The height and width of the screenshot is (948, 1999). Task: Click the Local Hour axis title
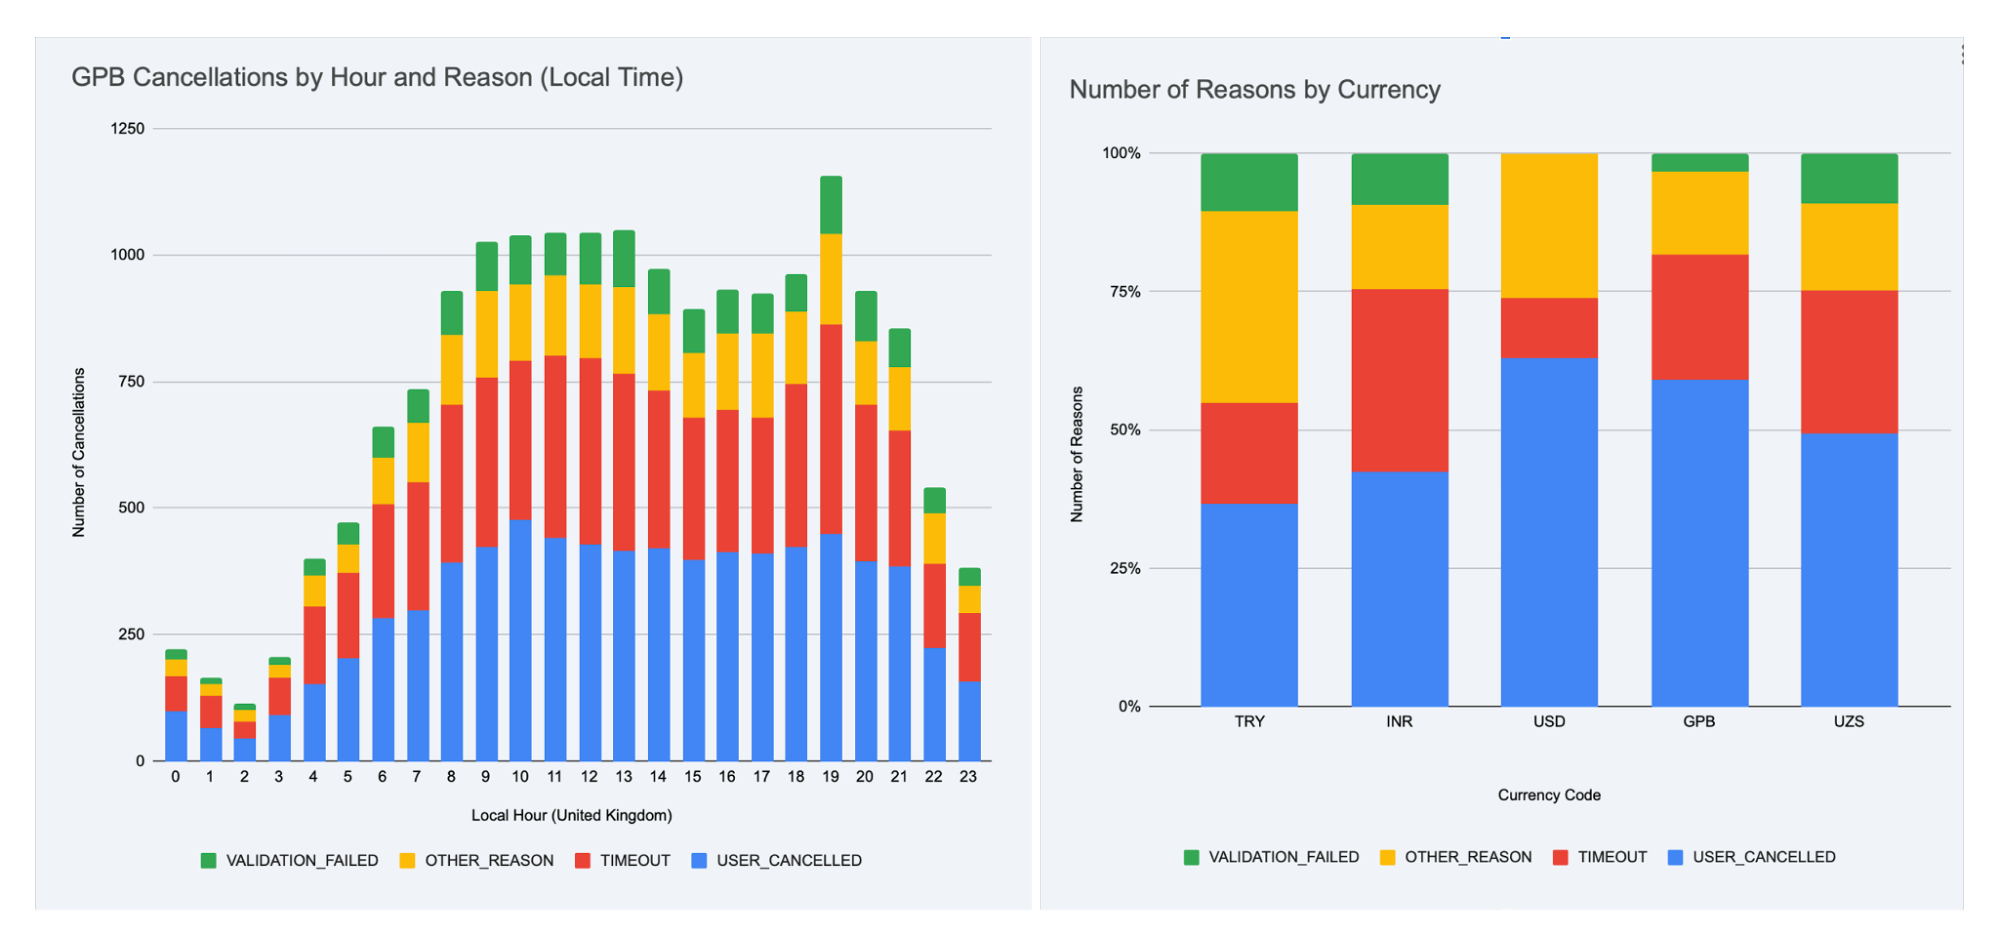click(x=571, y=815)
